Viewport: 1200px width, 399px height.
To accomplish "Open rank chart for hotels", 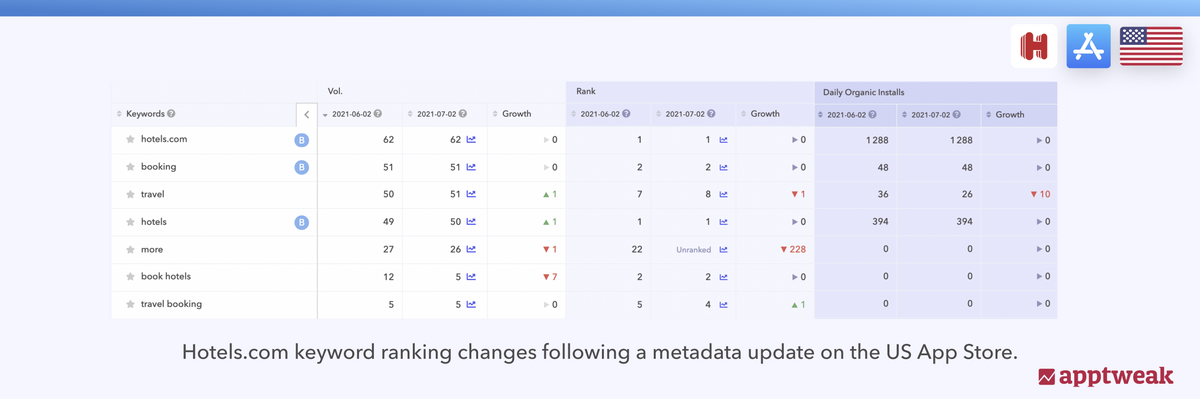I will 723,222.
